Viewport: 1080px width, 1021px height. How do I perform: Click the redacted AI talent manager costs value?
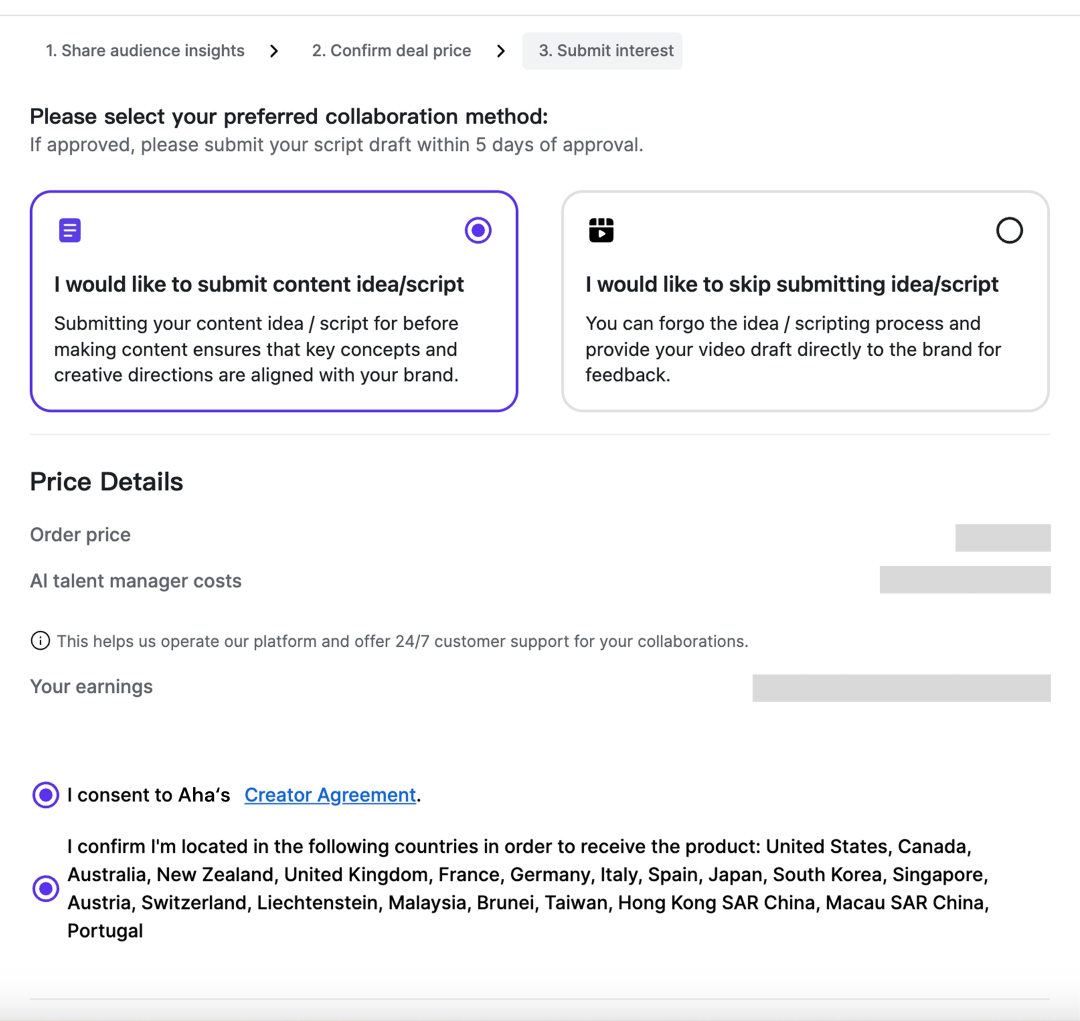pos(965,580)
